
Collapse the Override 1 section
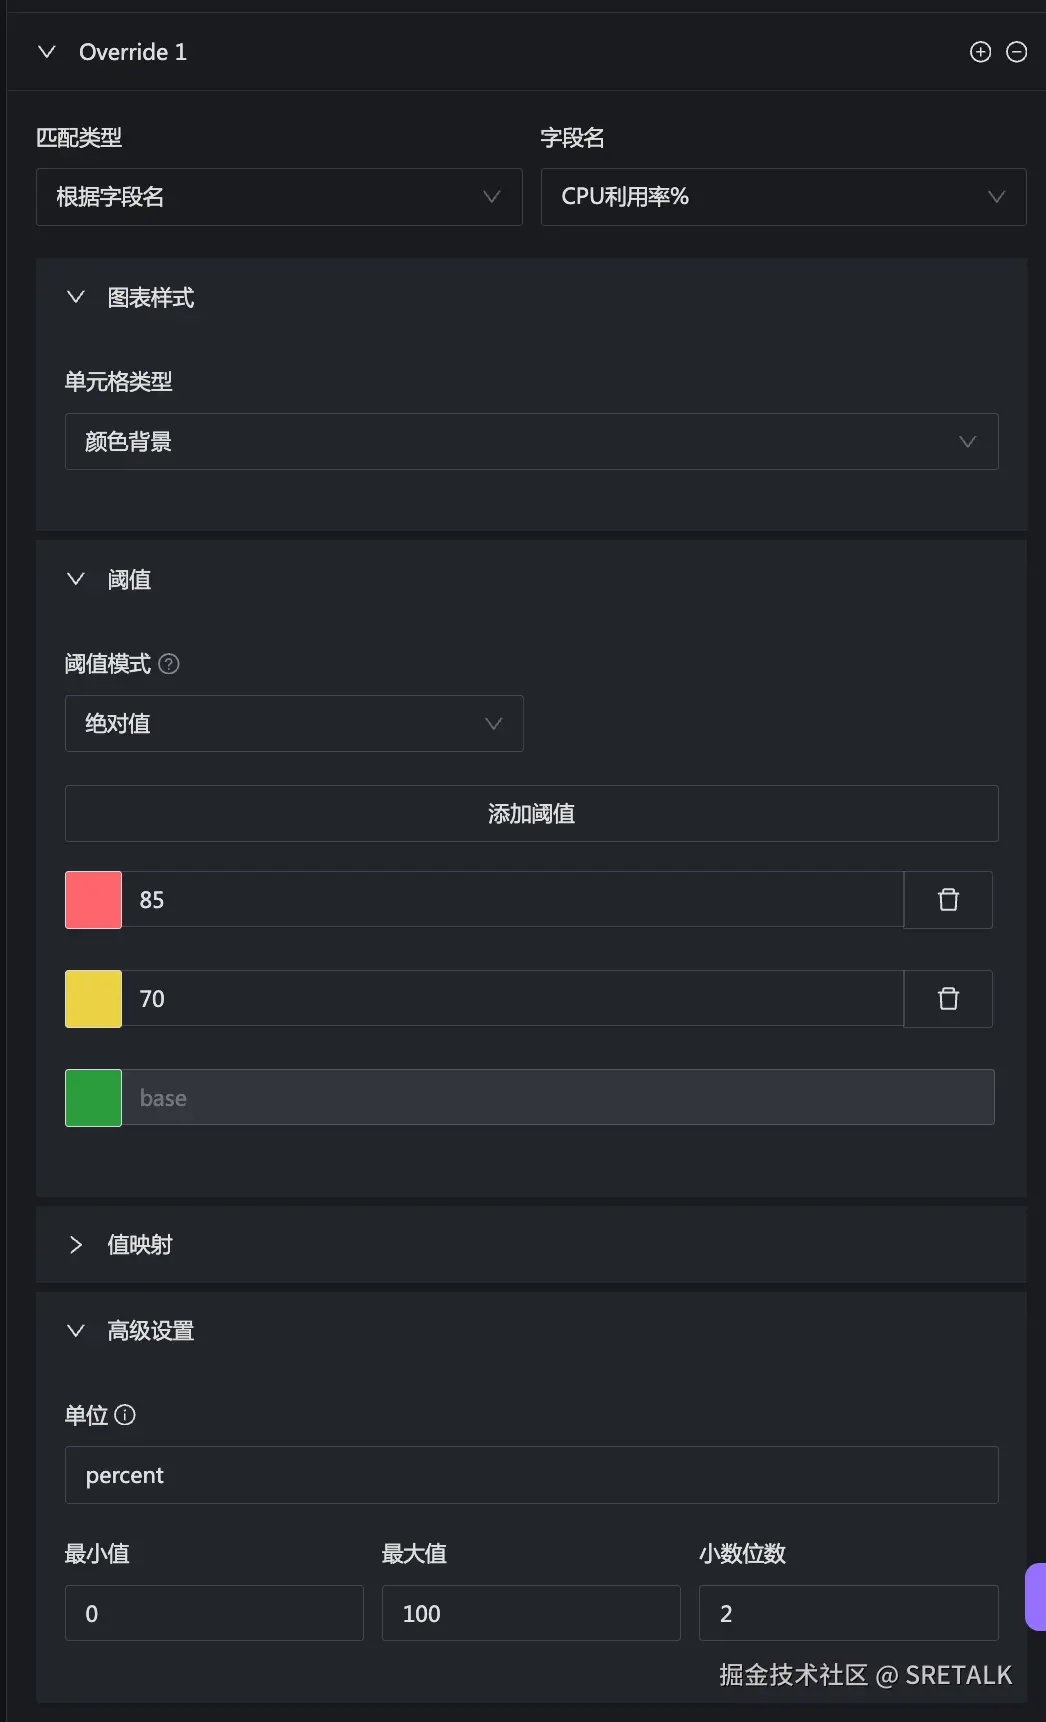click(x=47, y=52)
